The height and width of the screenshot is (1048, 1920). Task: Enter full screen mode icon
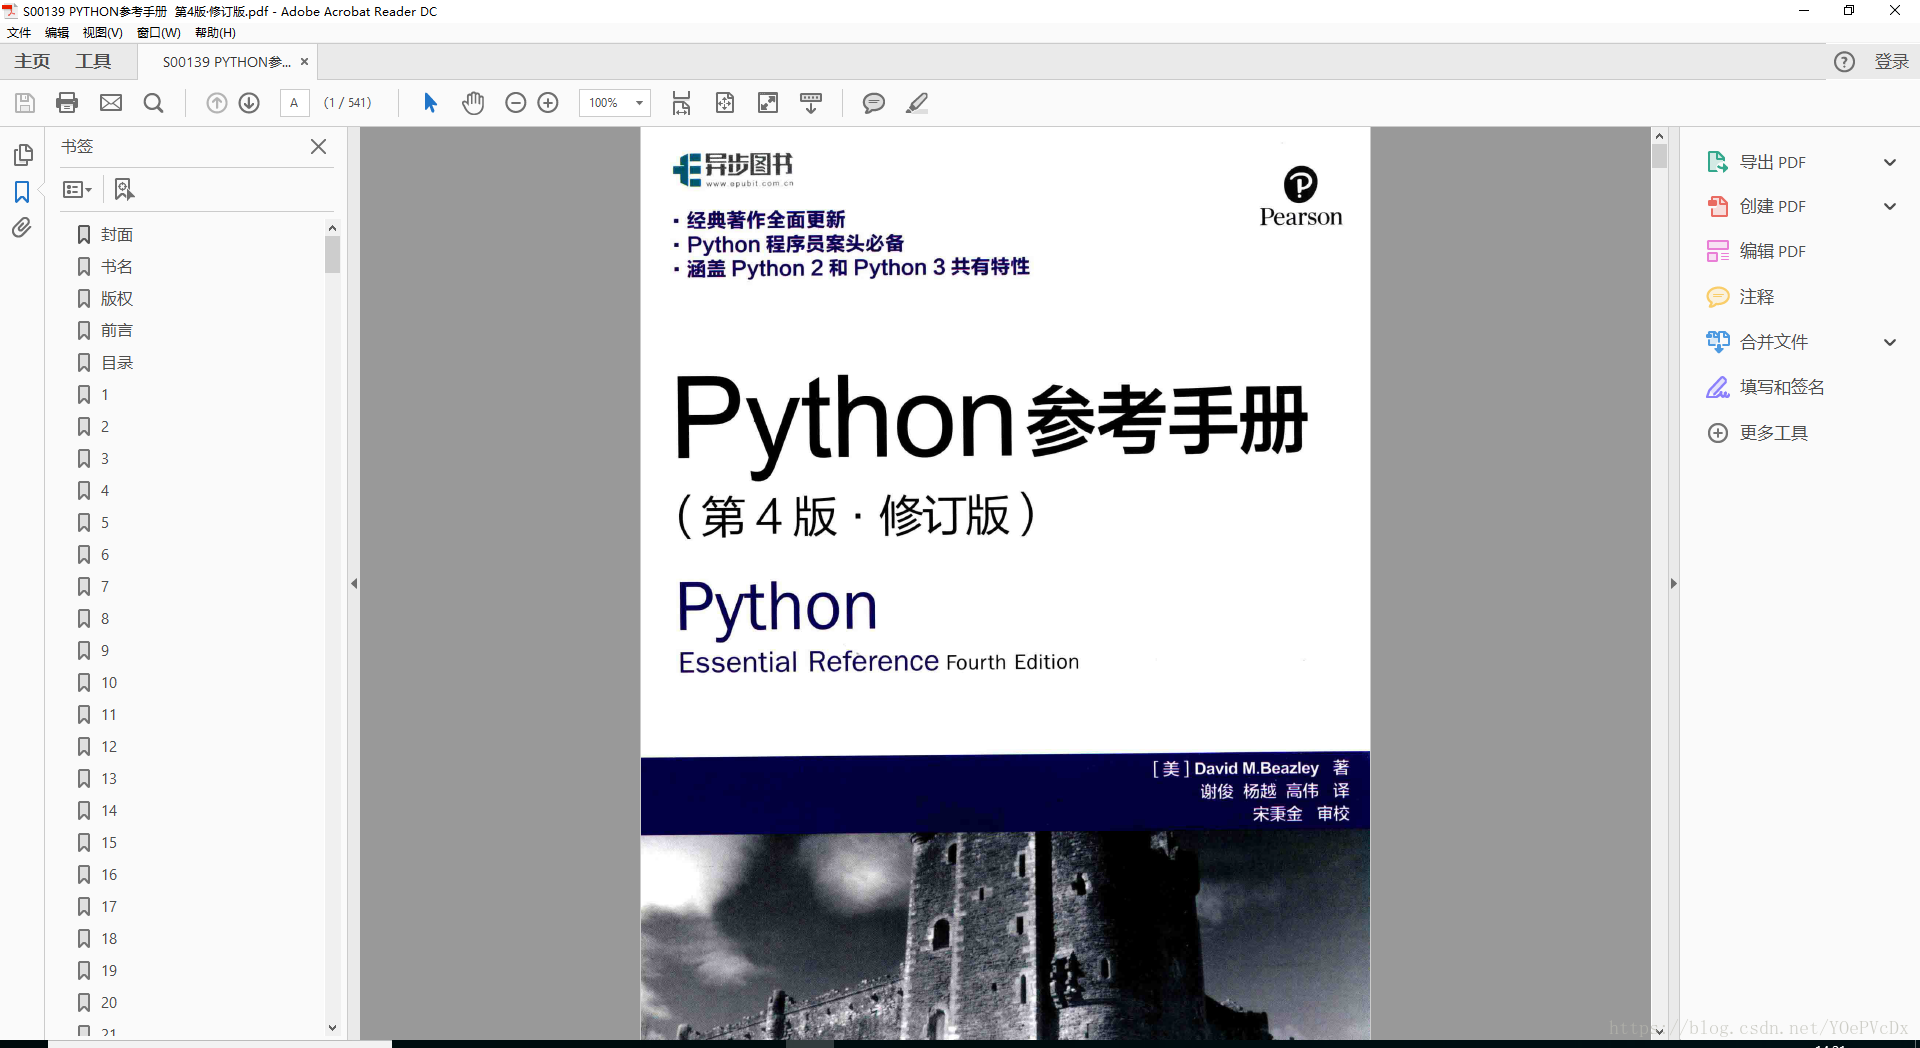pyautogui.click(x=768, y=103)
